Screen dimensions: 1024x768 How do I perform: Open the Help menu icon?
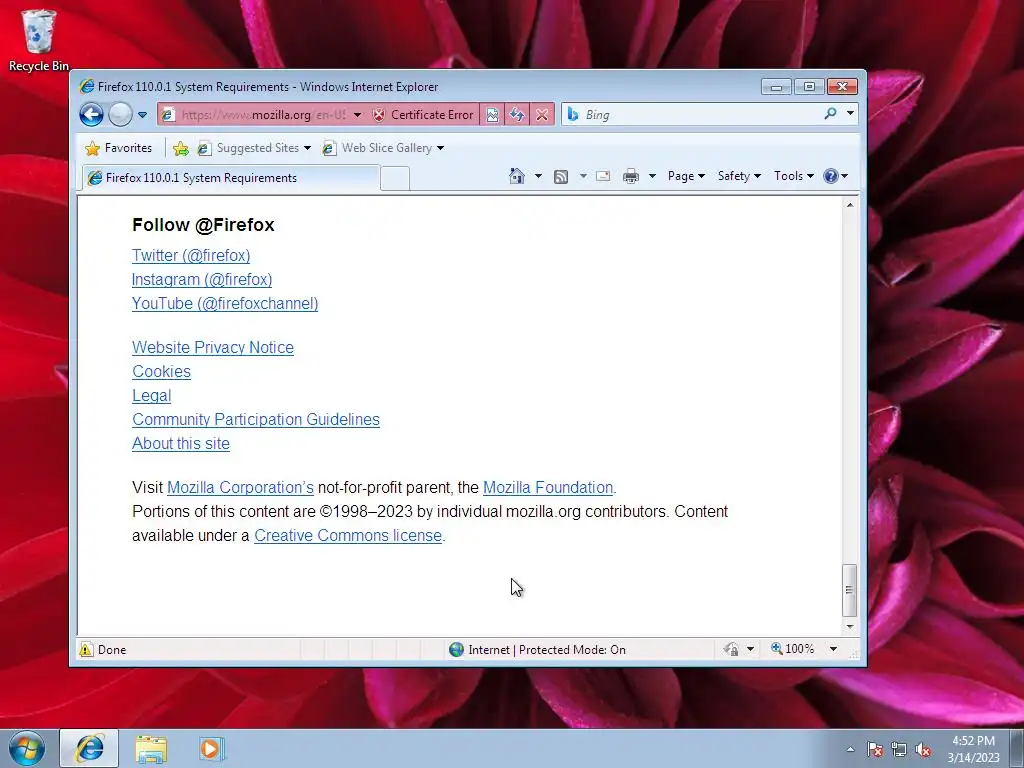click(835, 176)
